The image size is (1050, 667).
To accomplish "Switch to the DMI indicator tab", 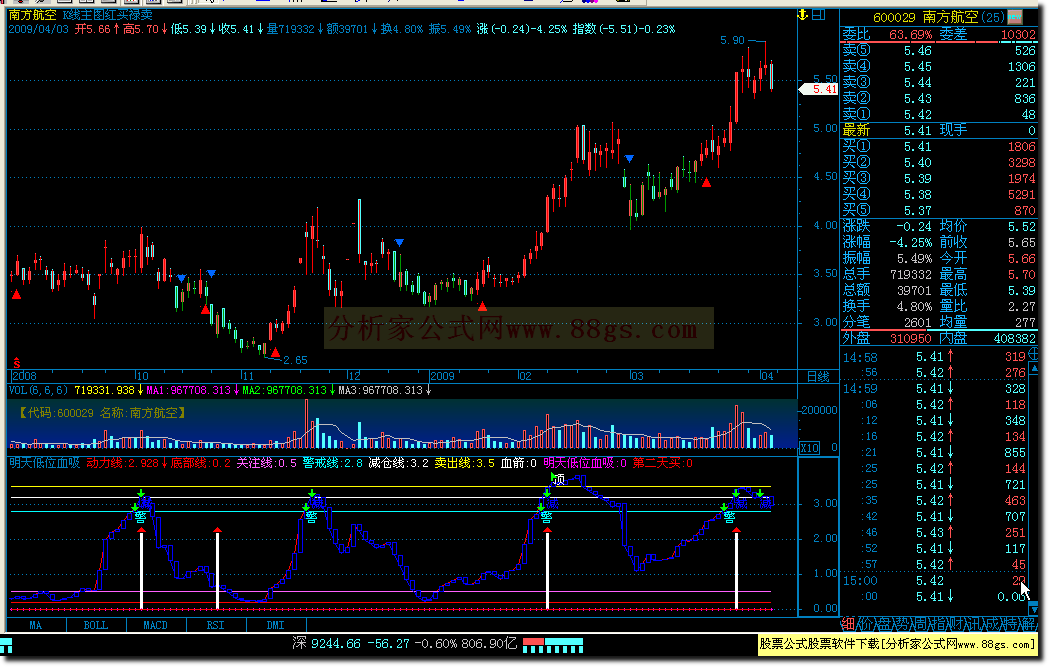I will point(275,625).
